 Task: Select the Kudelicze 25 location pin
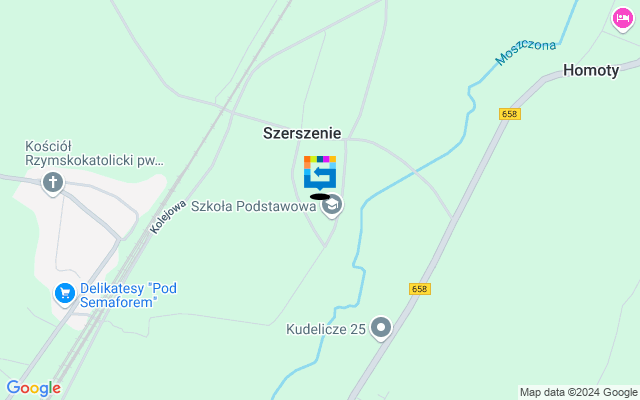pyautogui.click(x=381, y=328)
